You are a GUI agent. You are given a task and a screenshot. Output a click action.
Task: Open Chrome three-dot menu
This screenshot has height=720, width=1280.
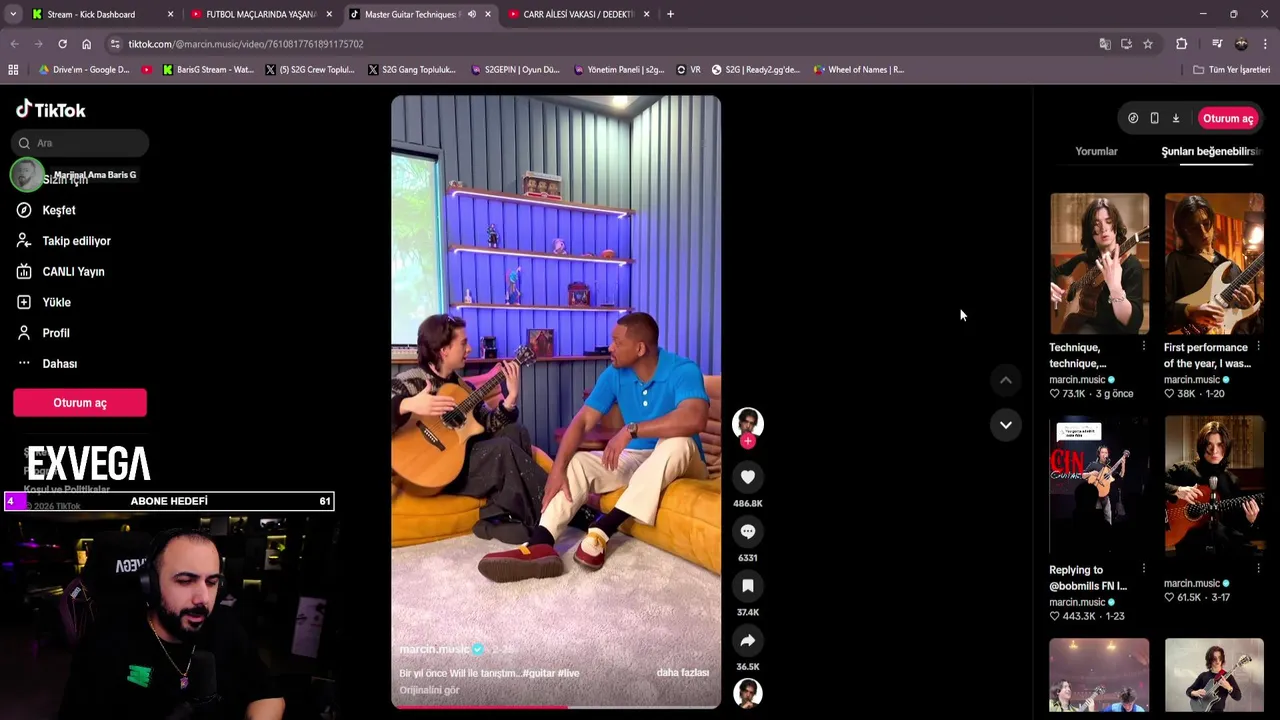tap(1265, 44)
